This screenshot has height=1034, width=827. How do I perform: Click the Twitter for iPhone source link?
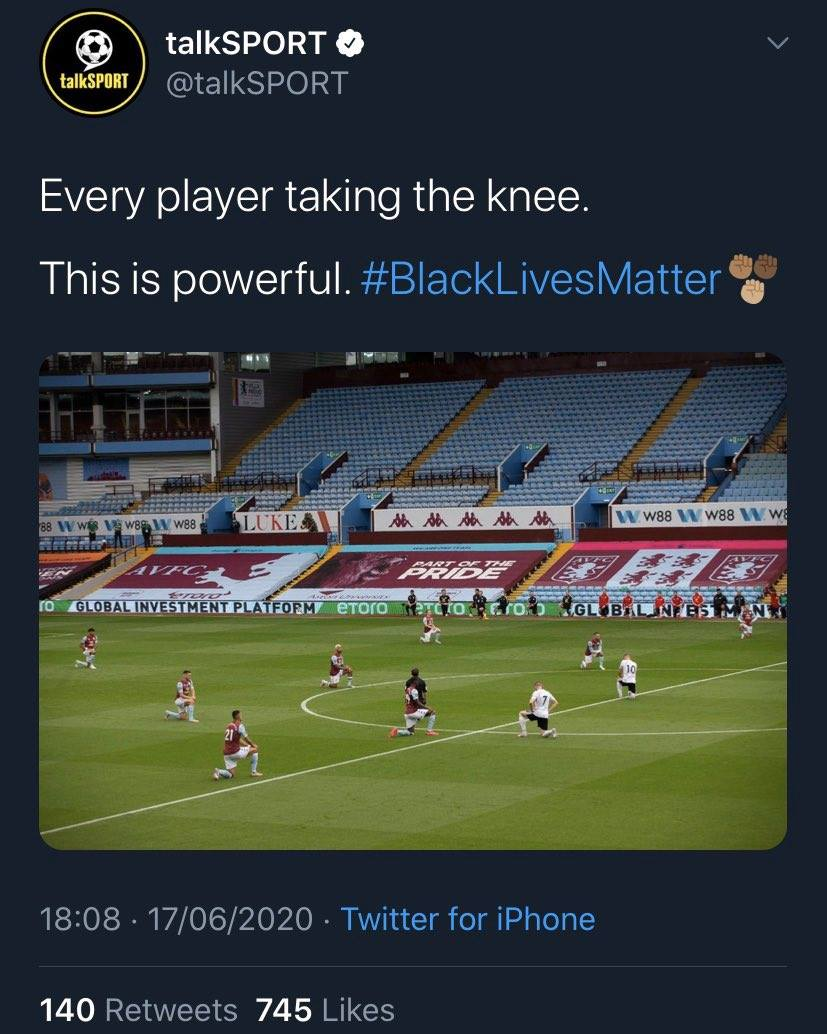click(x=468, y=919)
